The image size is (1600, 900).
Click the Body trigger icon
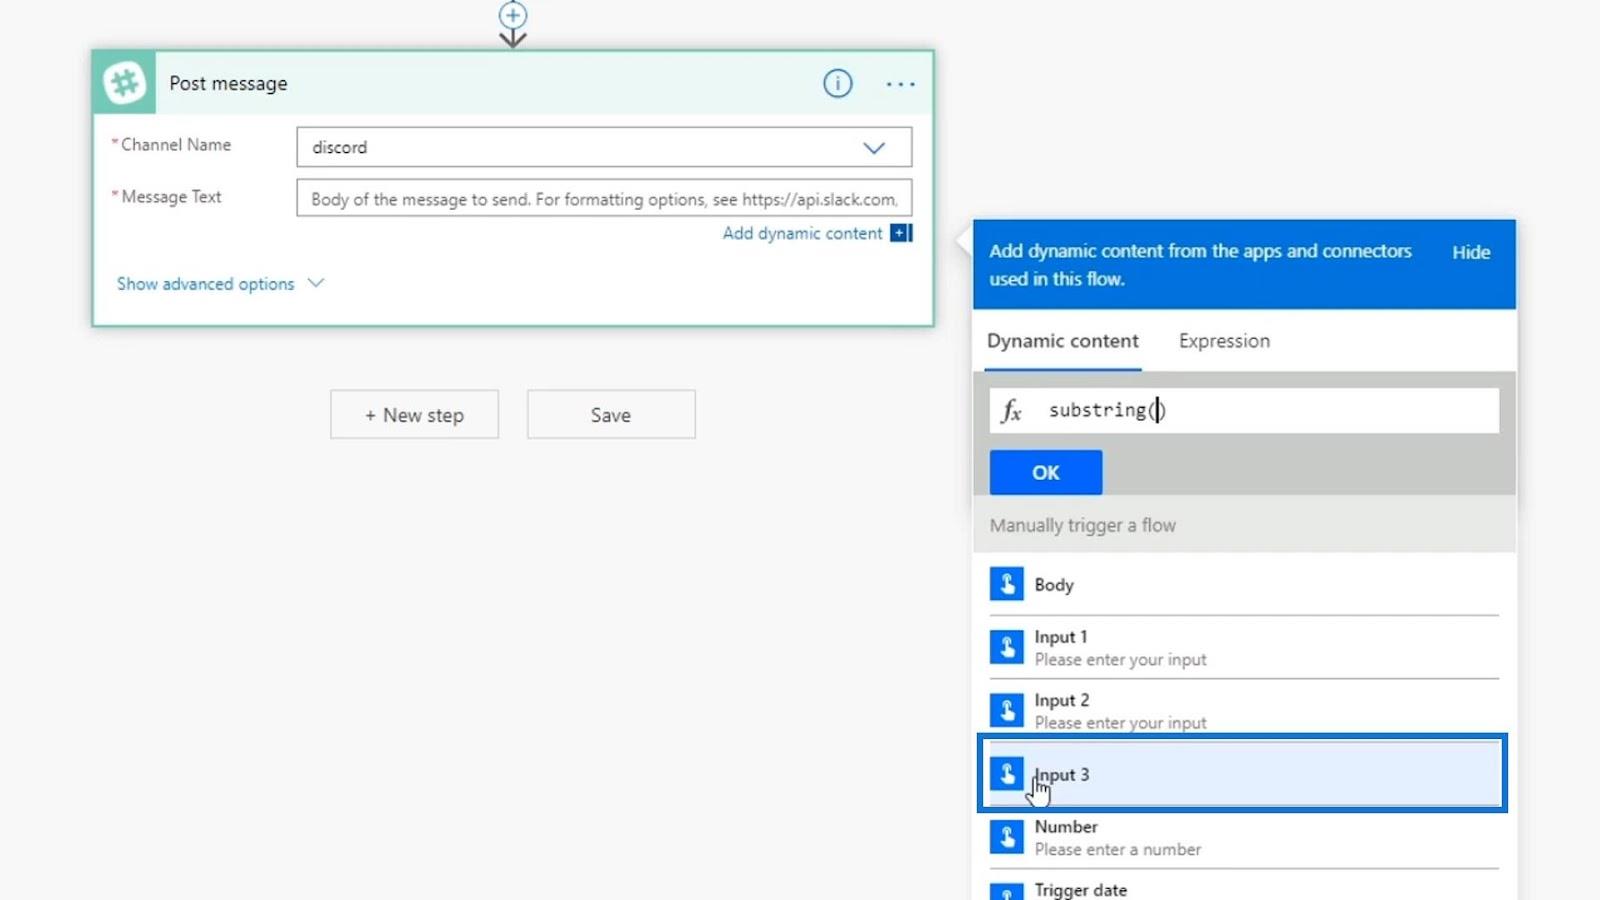1007,584
